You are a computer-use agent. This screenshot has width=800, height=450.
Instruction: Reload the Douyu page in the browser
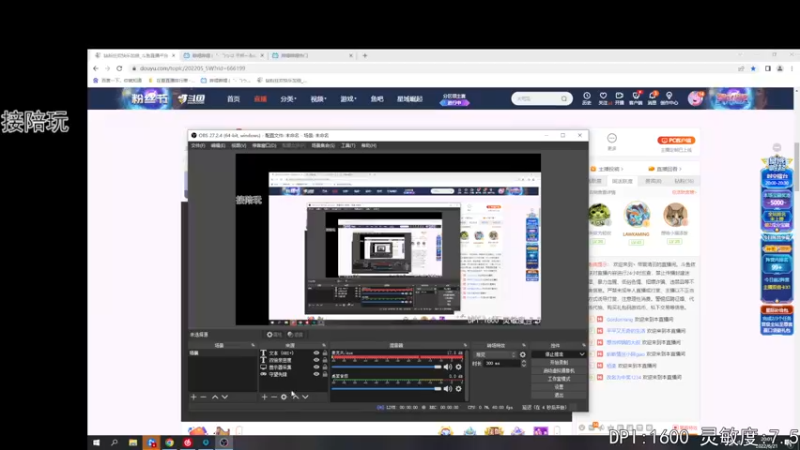[x=119, y=68]
